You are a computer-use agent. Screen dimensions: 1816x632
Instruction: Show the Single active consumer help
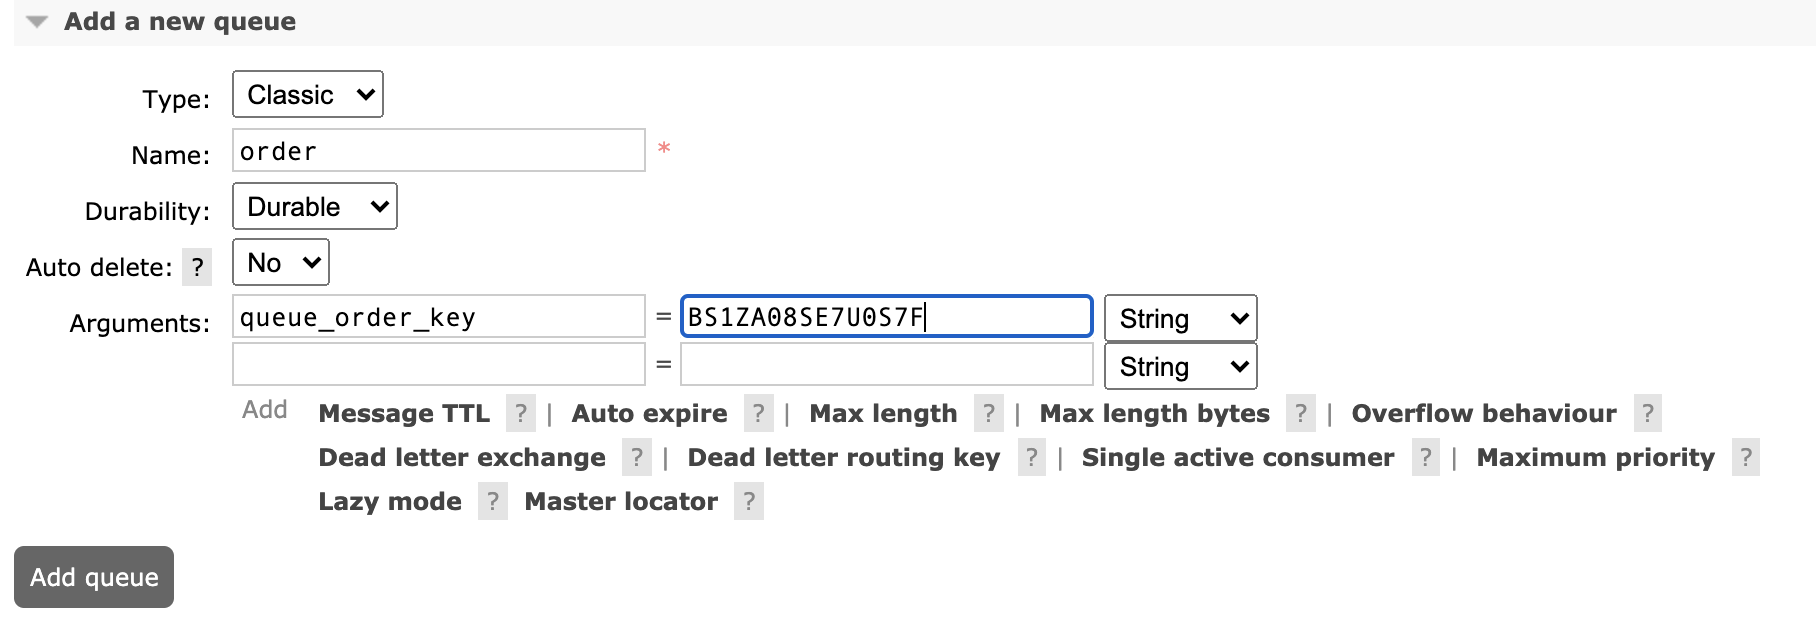pyautogui.click(x=1425, y=458)
